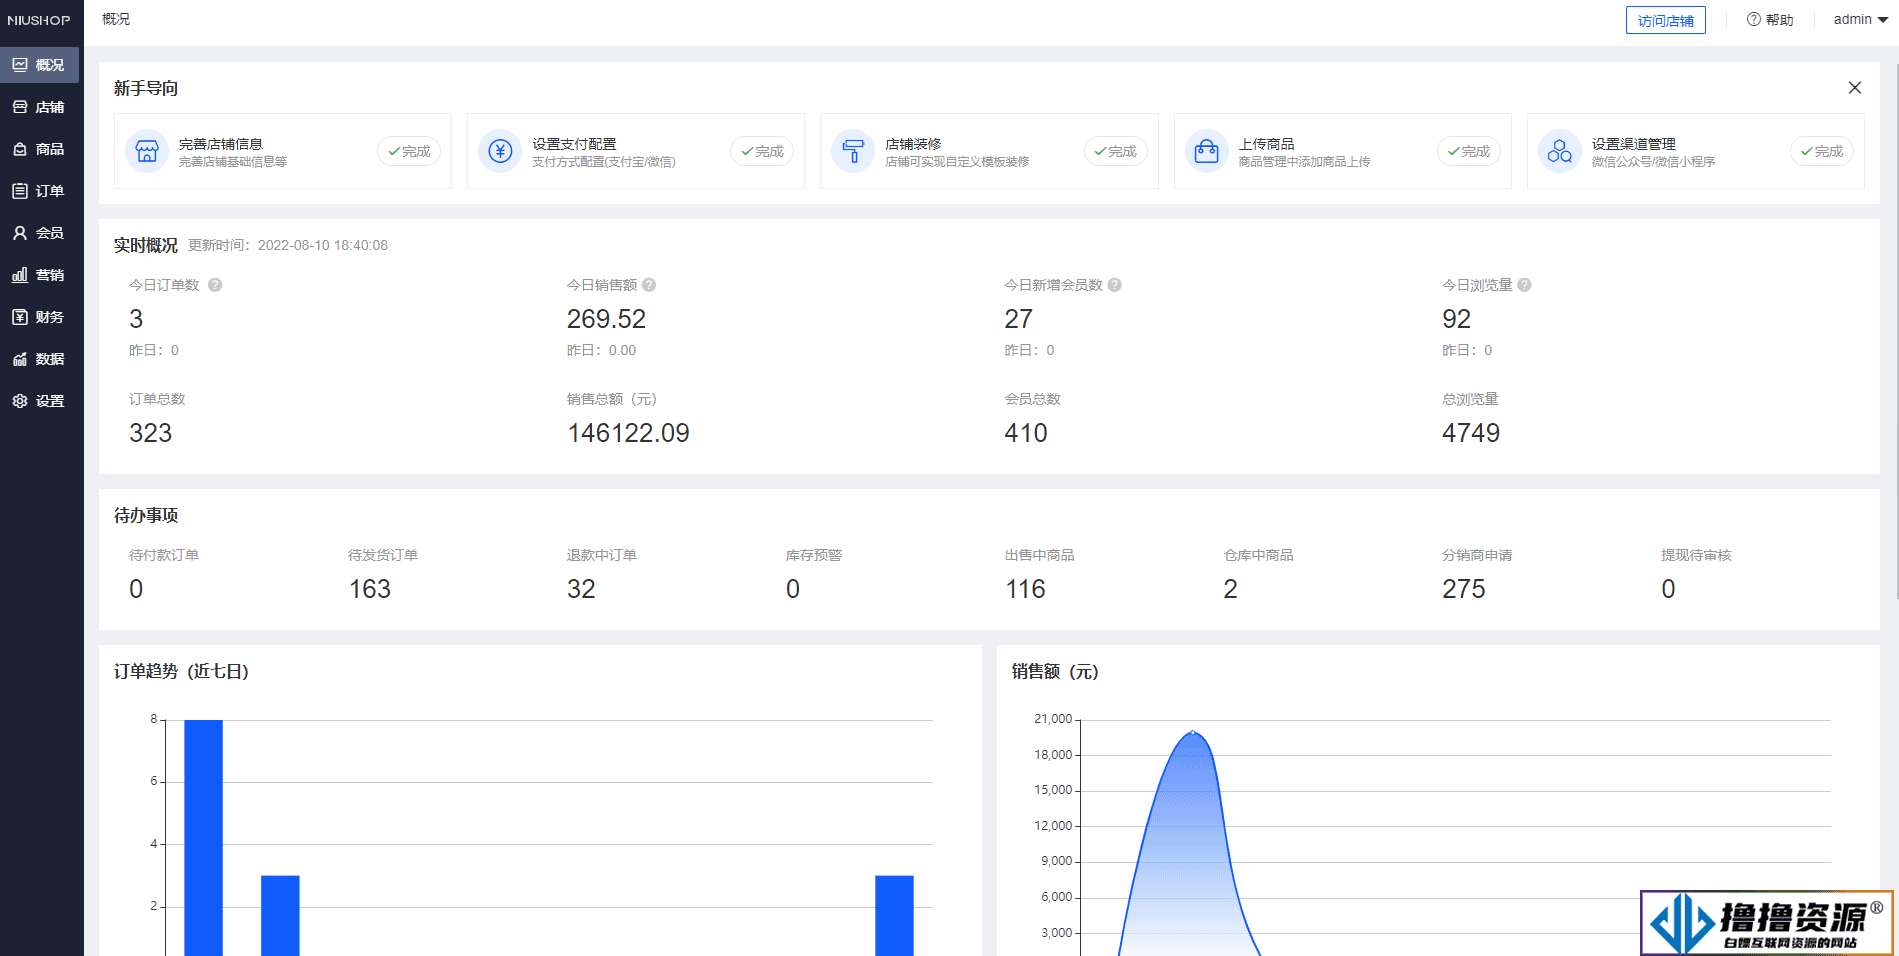The width and height of the screenshot is (1899, 956).
Task: Click 完成 on the 设置渠道管理 card
Action: [1822, 151]
